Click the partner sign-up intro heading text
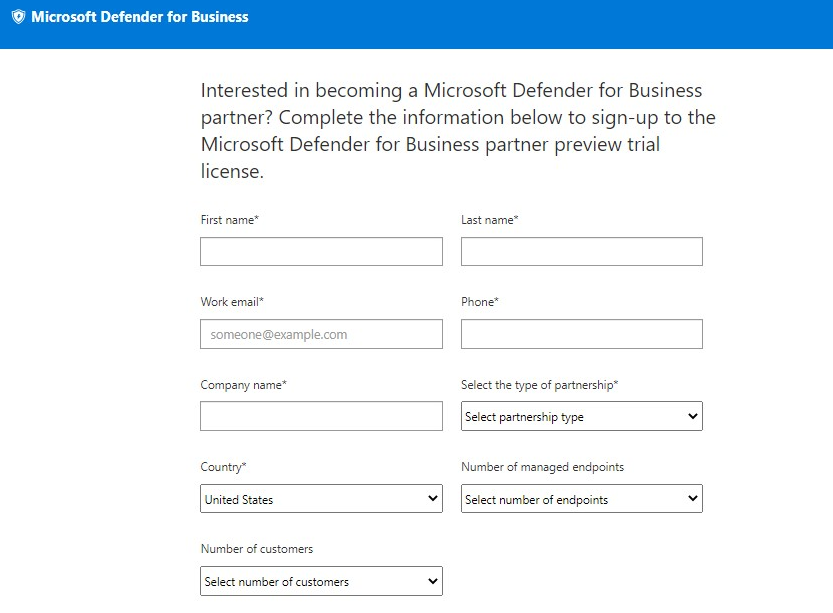The image size is (833, 613). point(458,131)
